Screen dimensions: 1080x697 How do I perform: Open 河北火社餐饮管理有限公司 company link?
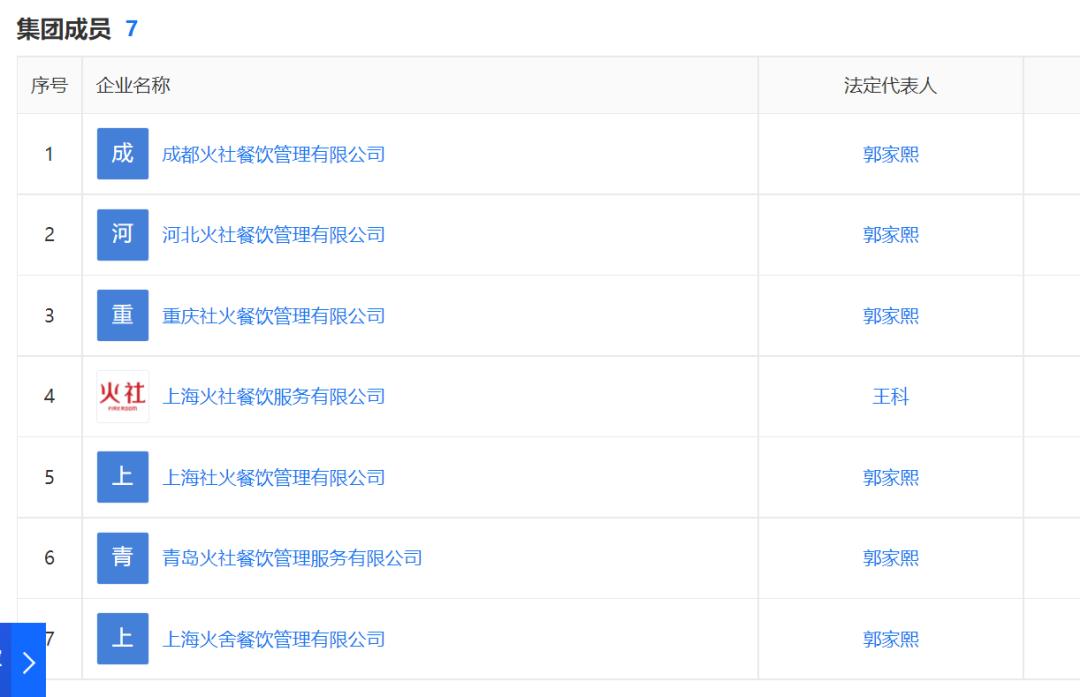click(273, 235)
